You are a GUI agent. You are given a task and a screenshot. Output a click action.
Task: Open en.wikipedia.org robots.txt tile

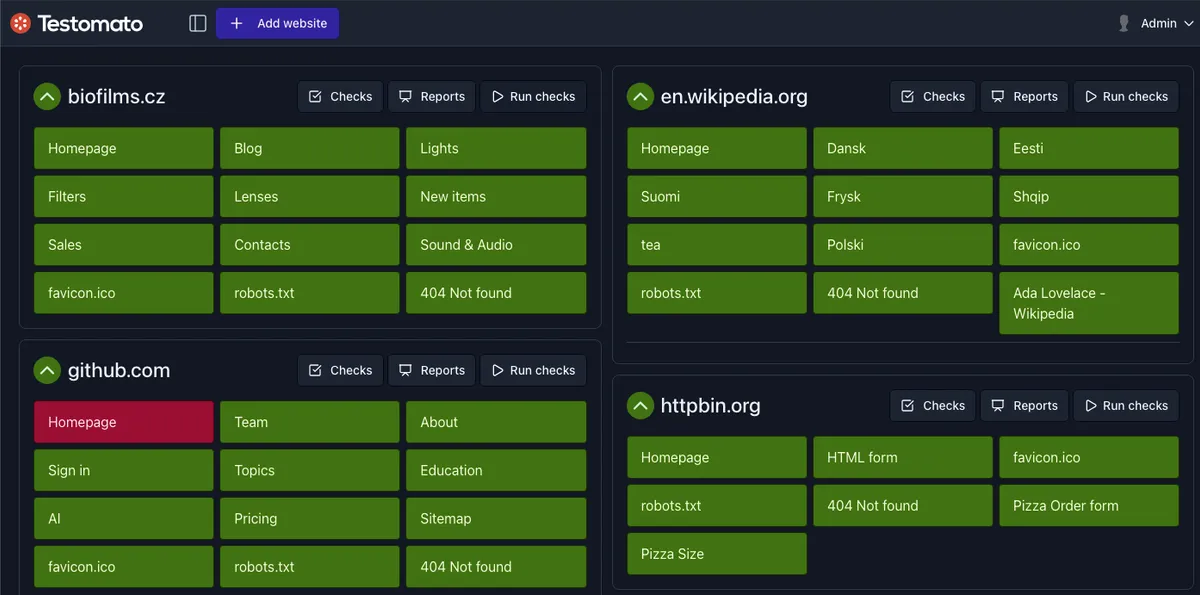(x=717, y=293)
